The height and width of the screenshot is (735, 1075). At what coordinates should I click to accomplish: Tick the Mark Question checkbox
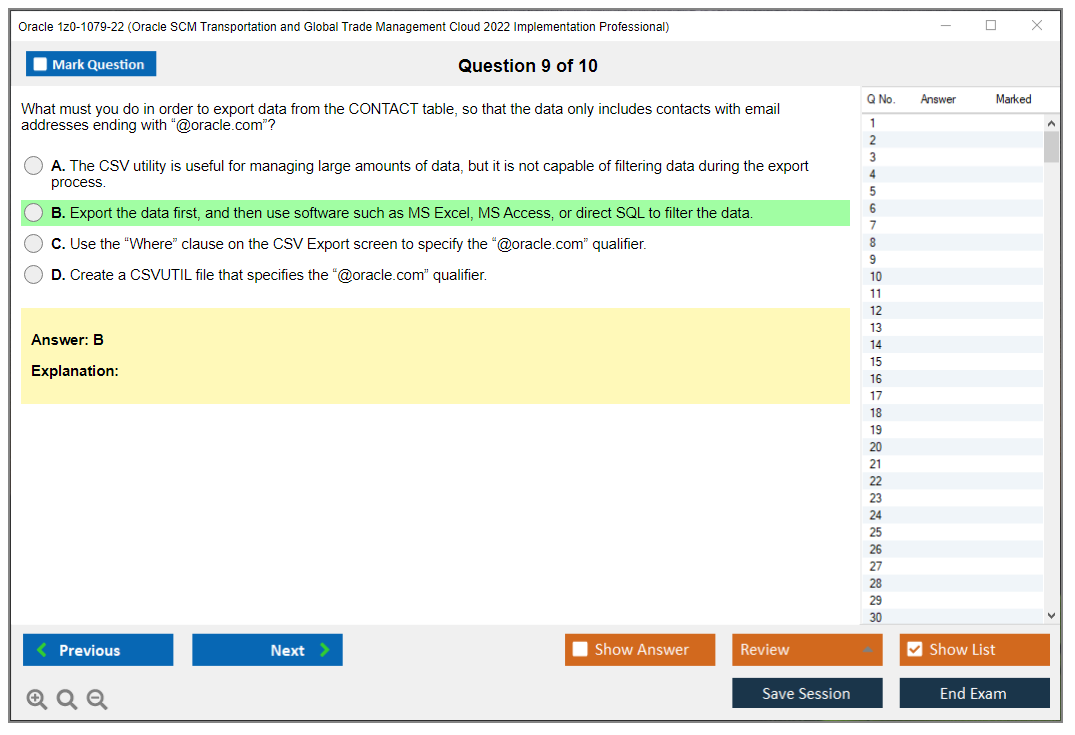point(41,65)
